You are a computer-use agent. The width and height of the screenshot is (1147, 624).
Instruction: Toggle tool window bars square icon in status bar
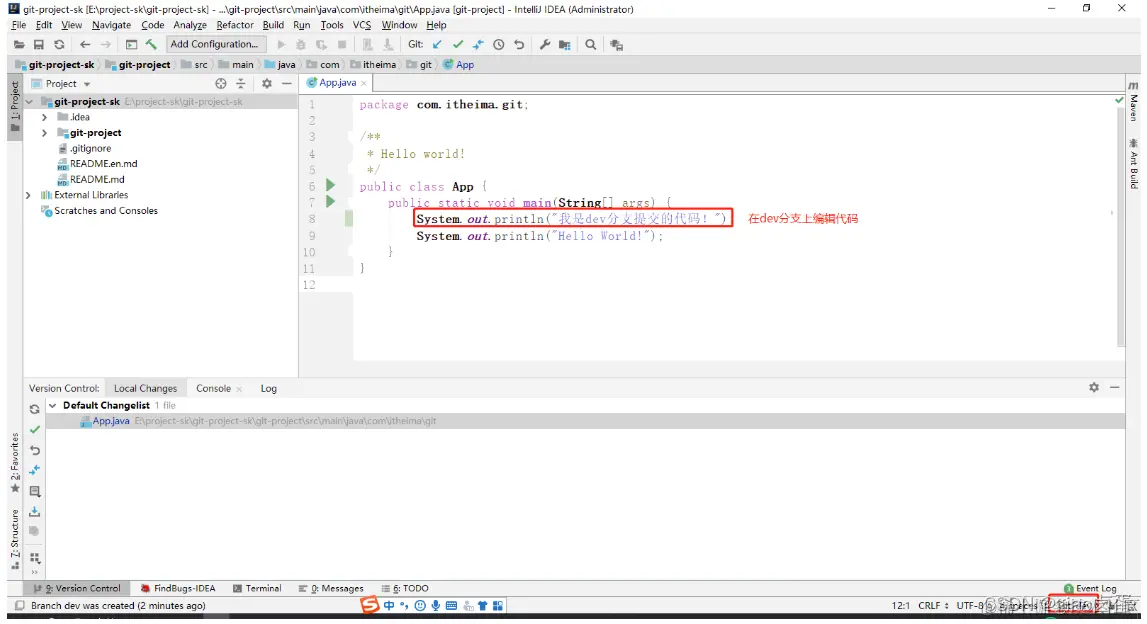click(20, 606)
